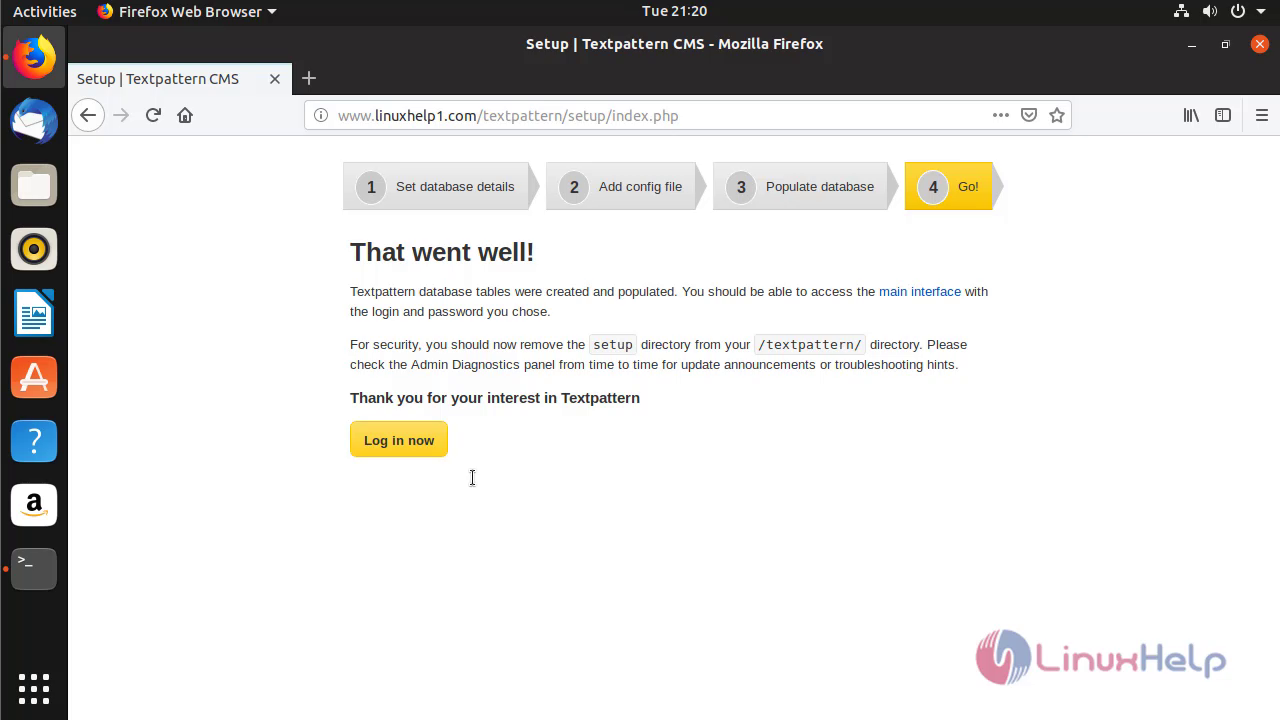Click the '/textpattern/' code text
Image resolution: width=1280 pixels, height=720 pixels.
(x=810, y=344)
